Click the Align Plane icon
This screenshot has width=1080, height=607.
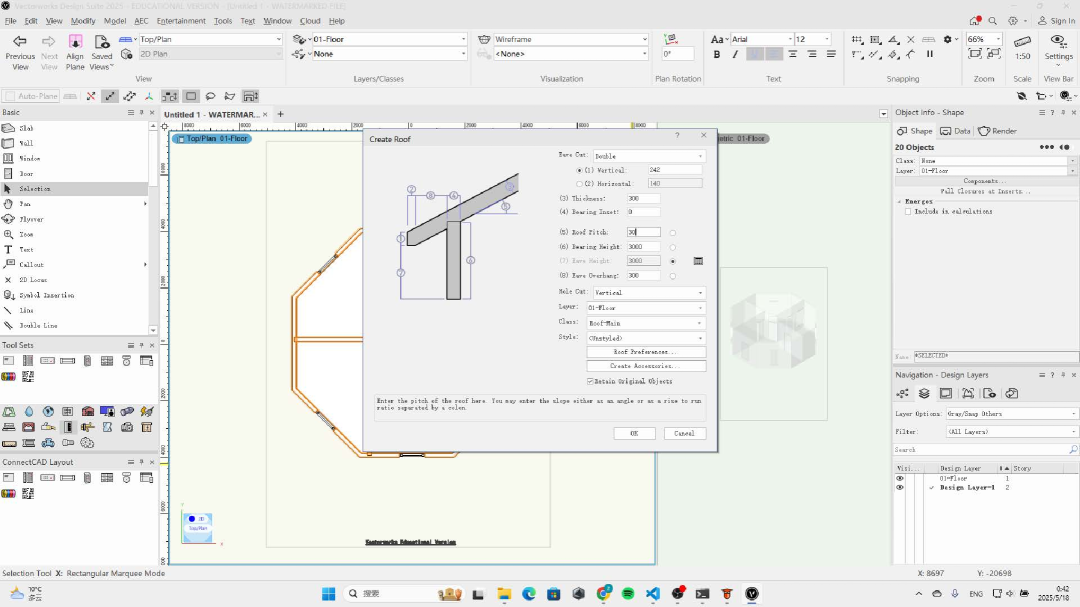click(x=75, y=41)
